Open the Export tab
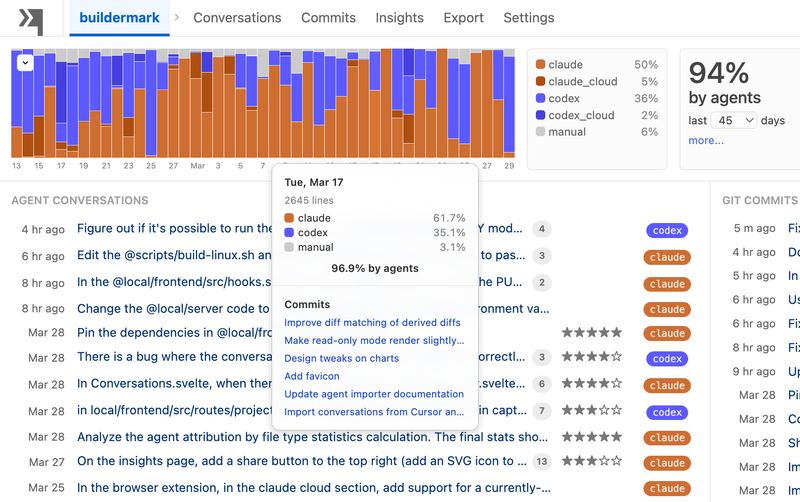800x502 pixels. (x=463, y=18)
